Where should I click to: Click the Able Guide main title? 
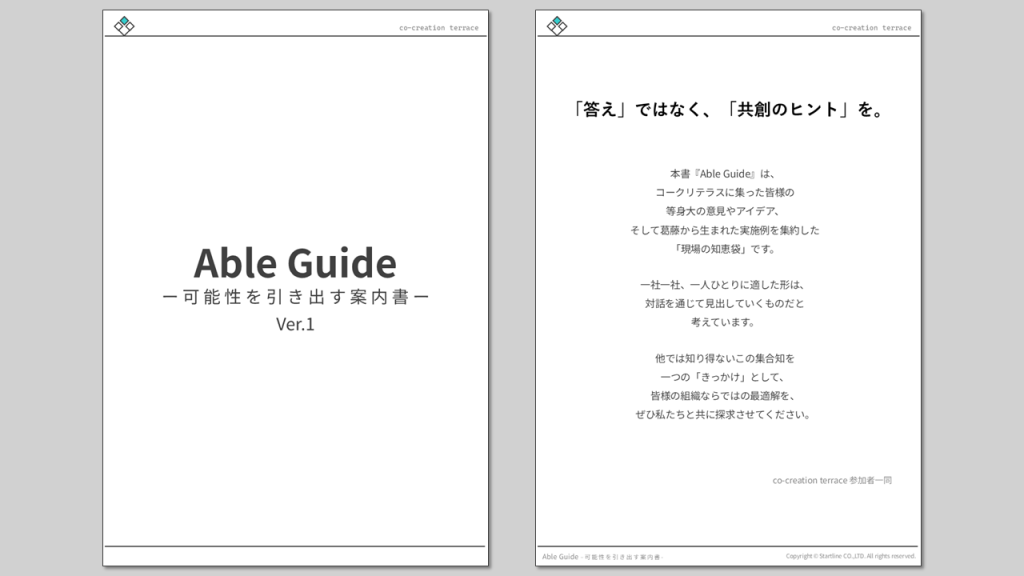coord(294,263)
